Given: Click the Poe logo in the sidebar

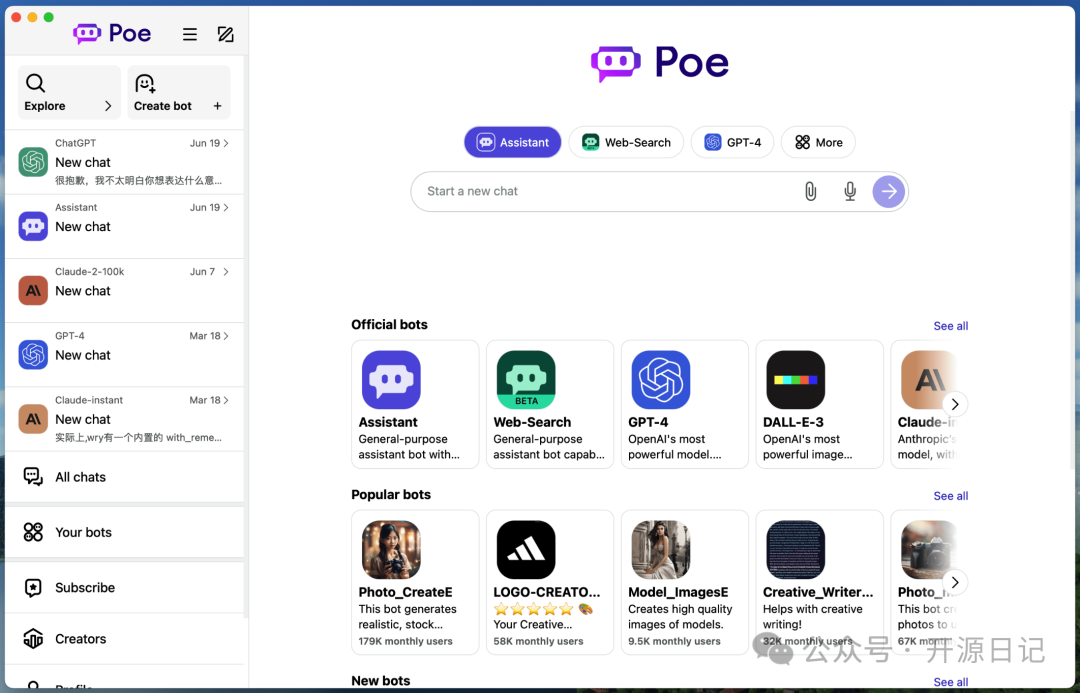Looking at the screenshot, I should click(112, 33).
